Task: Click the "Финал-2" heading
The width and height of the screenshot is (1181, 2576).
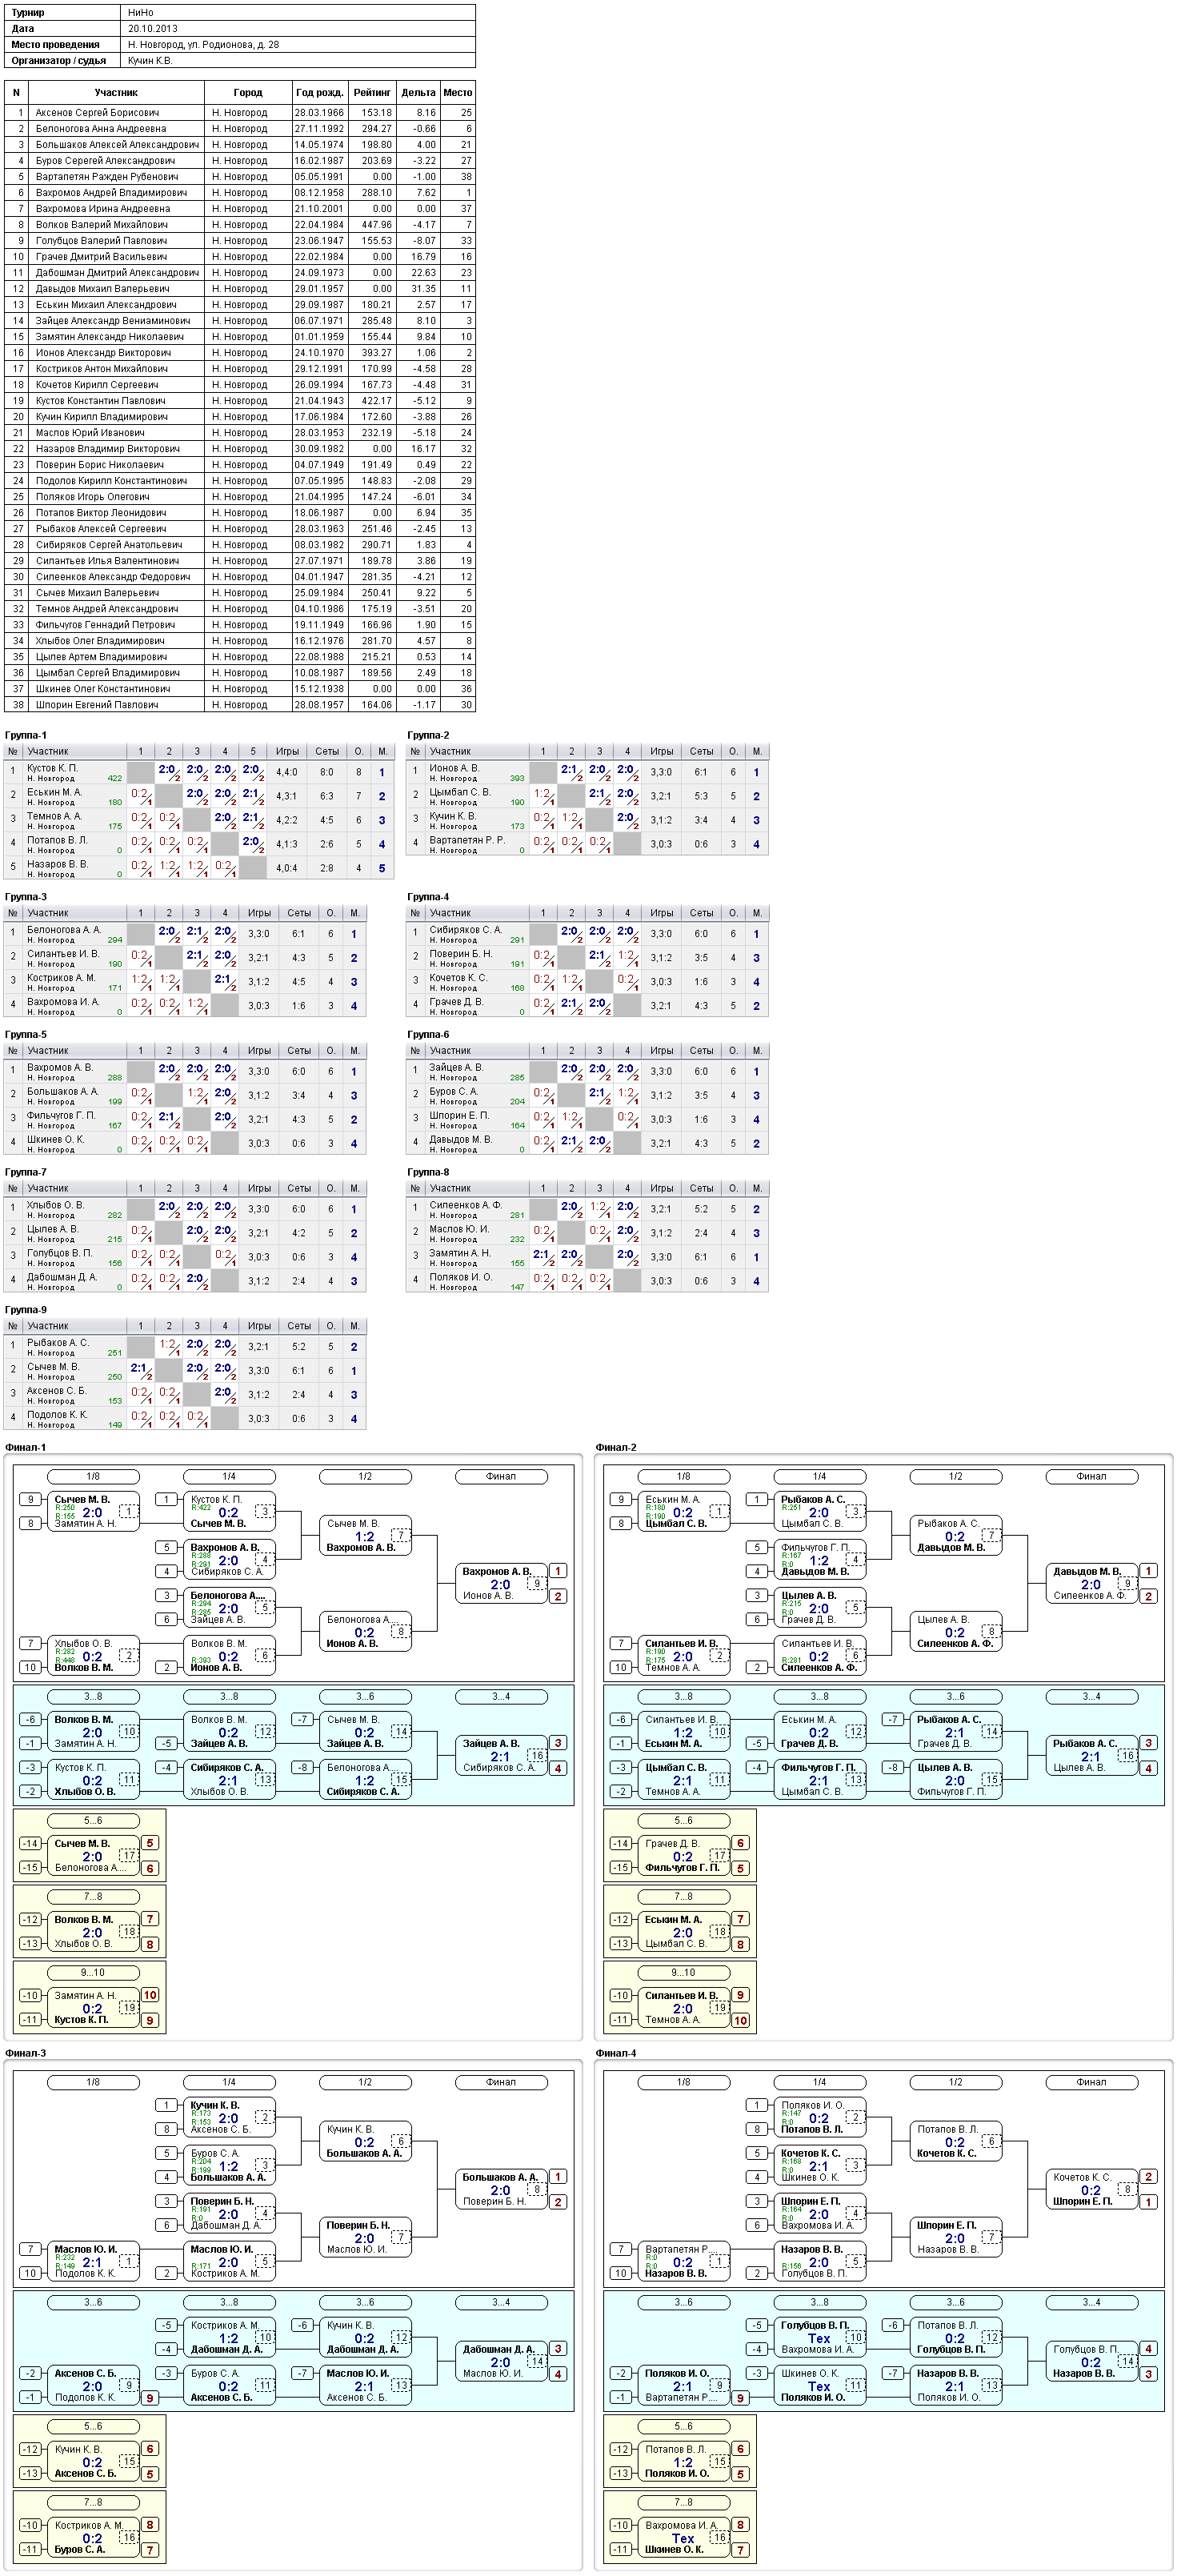Action: coord(616,1447)
